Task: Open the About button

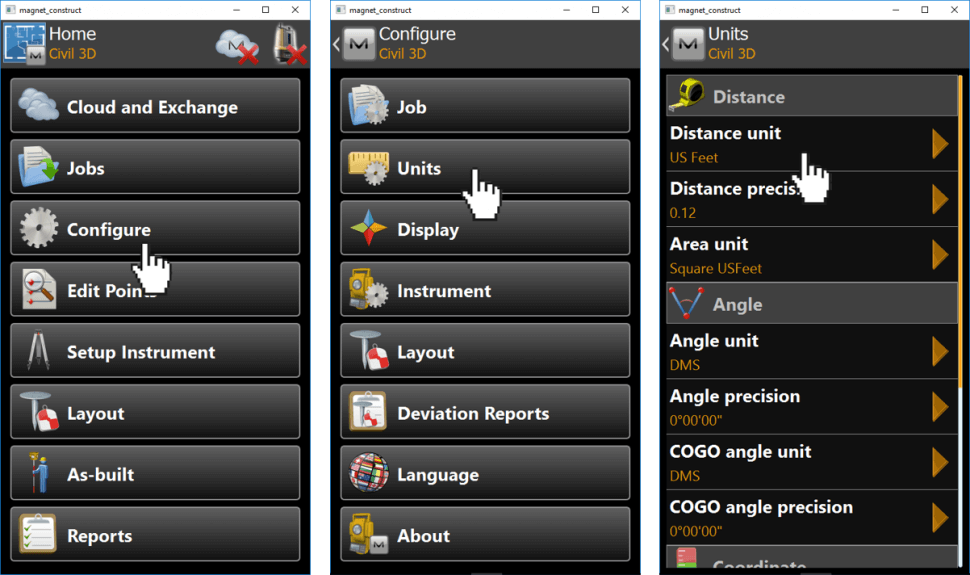Action: click(485, 534)
